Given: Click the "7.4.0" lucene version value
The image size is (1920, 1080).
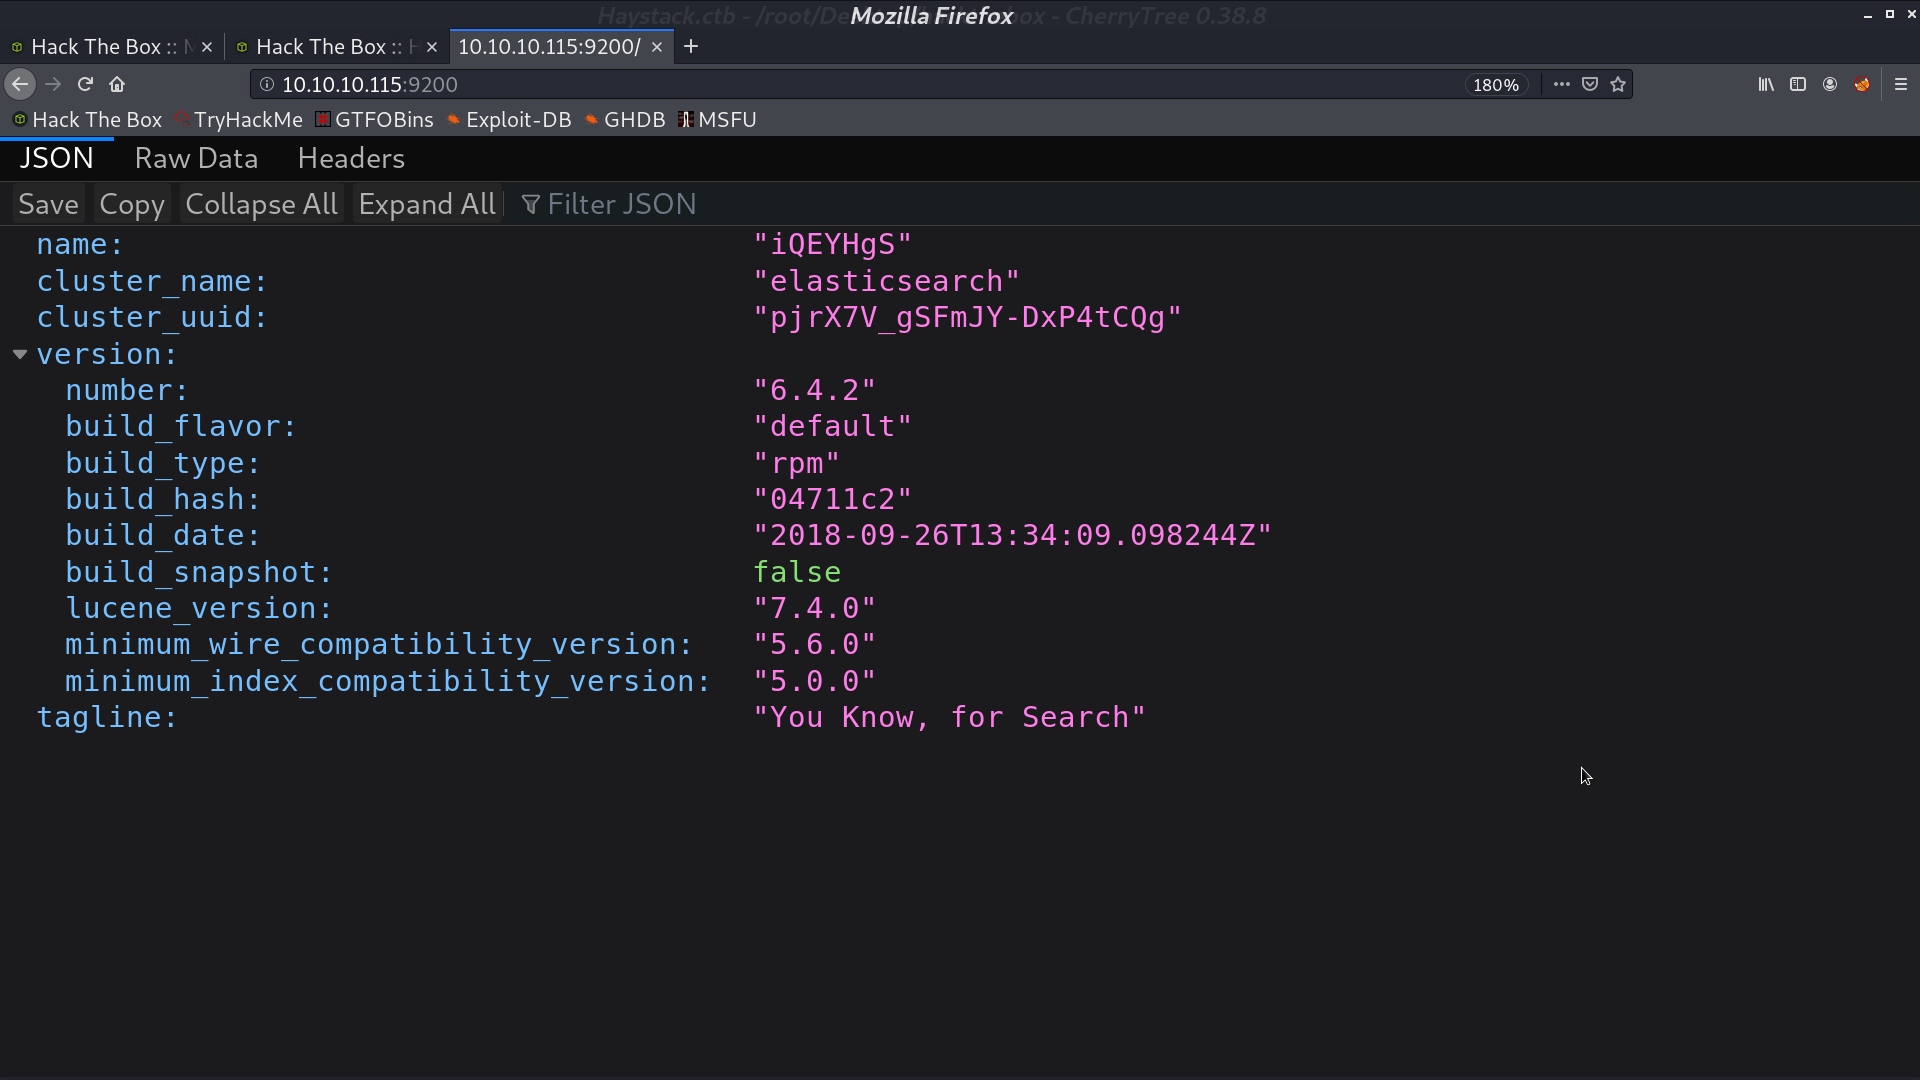Looking at the screenshot, I should (814, 609).
